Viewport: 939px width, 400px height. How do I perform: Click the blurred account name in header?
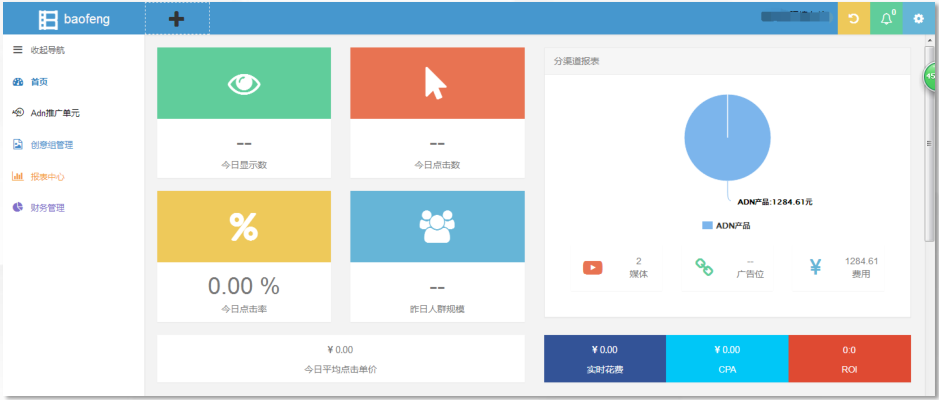point(798,17)
